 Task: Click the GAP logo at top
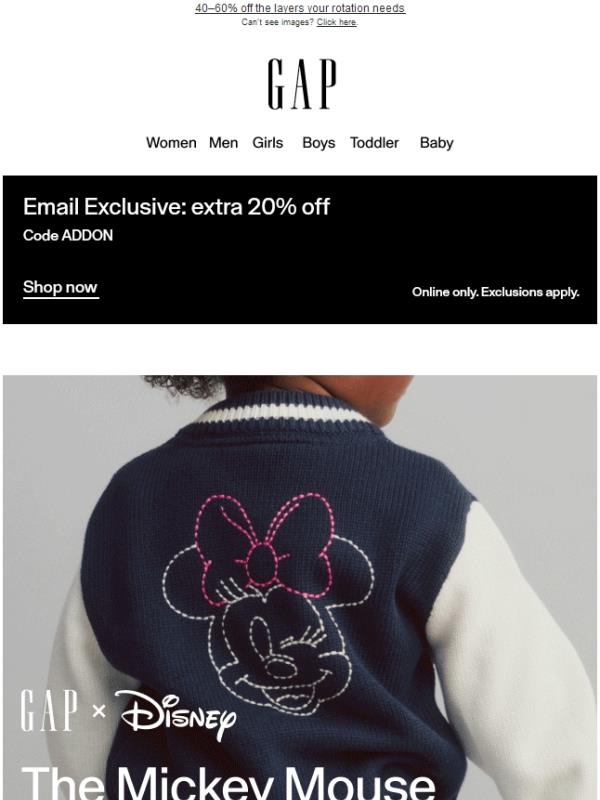(302, 84)
